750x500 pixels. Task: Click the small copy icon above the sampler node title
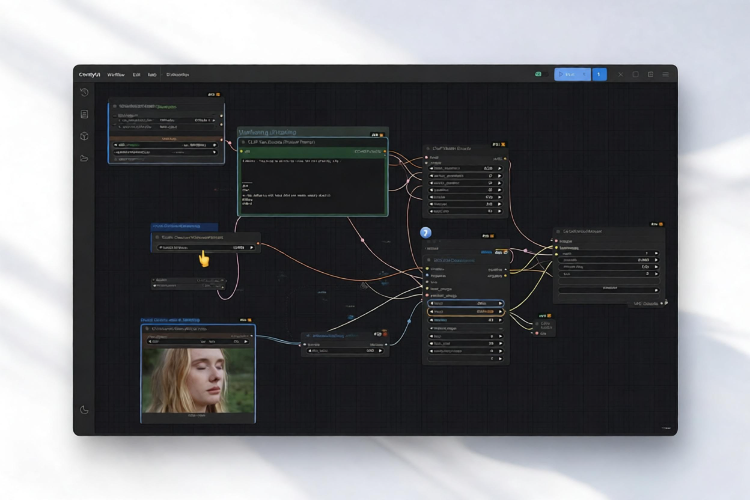(x=506, y=252)
